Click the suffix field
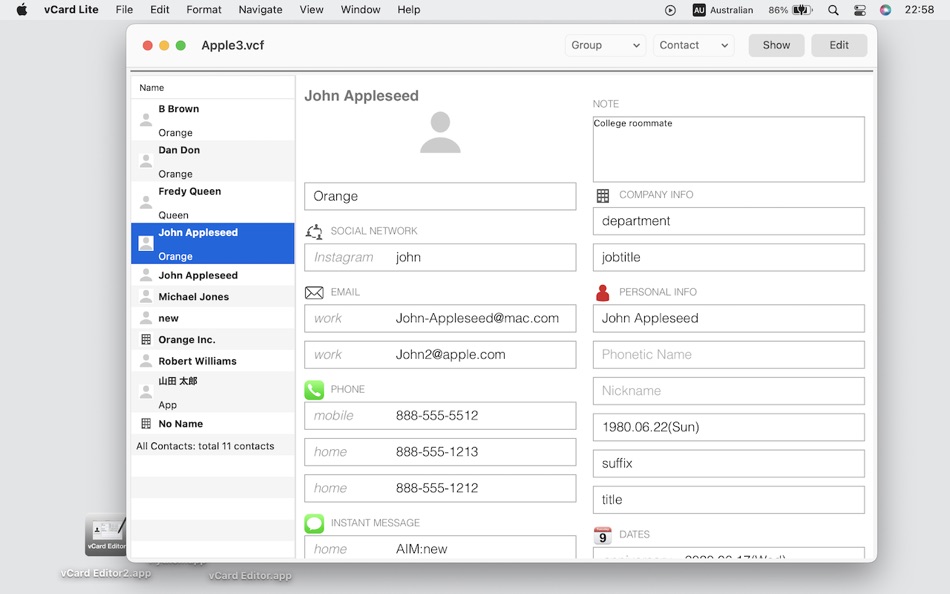950x594 pixels. point(728,464)
